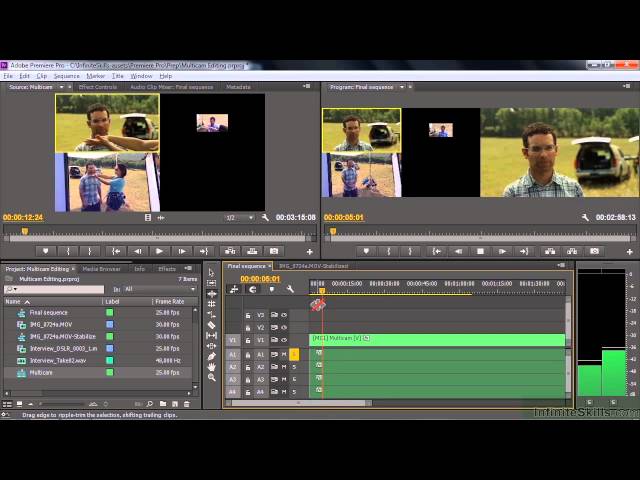
Task: Select the Slide tool
Action: (x=211, y=346)
